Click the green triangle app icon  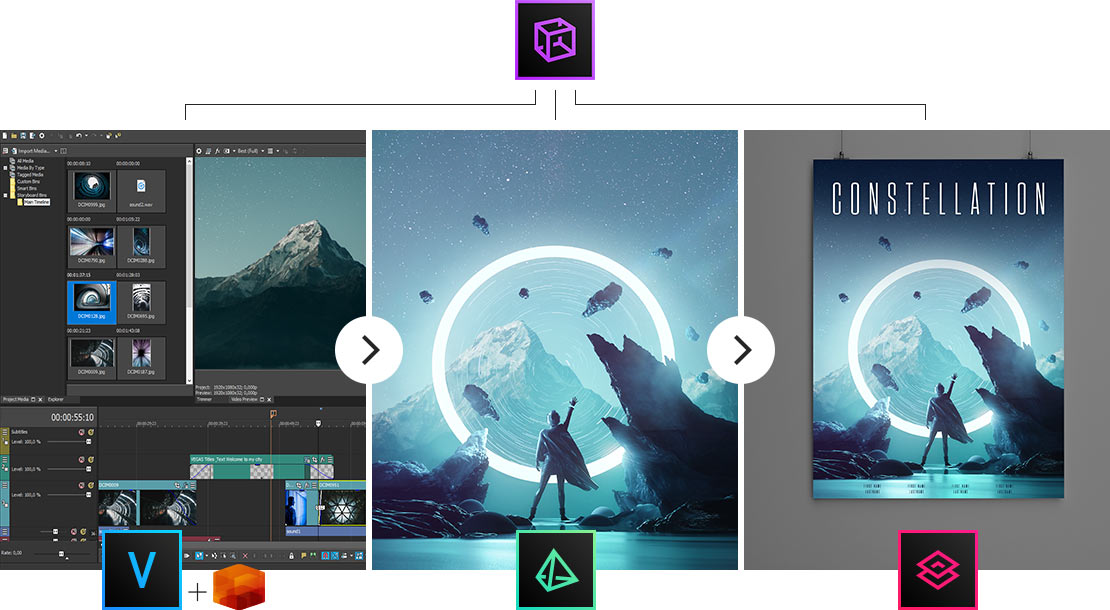pos(555,570)
